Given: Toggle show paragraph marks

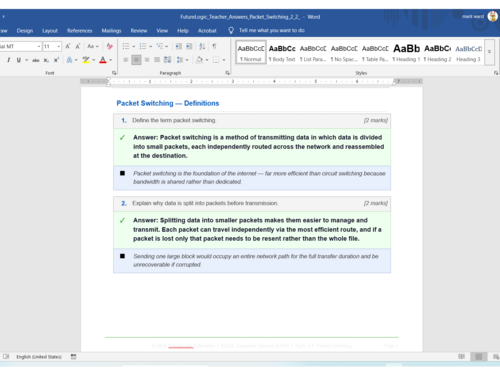Looking at the screenshot, I should [x=214, y=46].
